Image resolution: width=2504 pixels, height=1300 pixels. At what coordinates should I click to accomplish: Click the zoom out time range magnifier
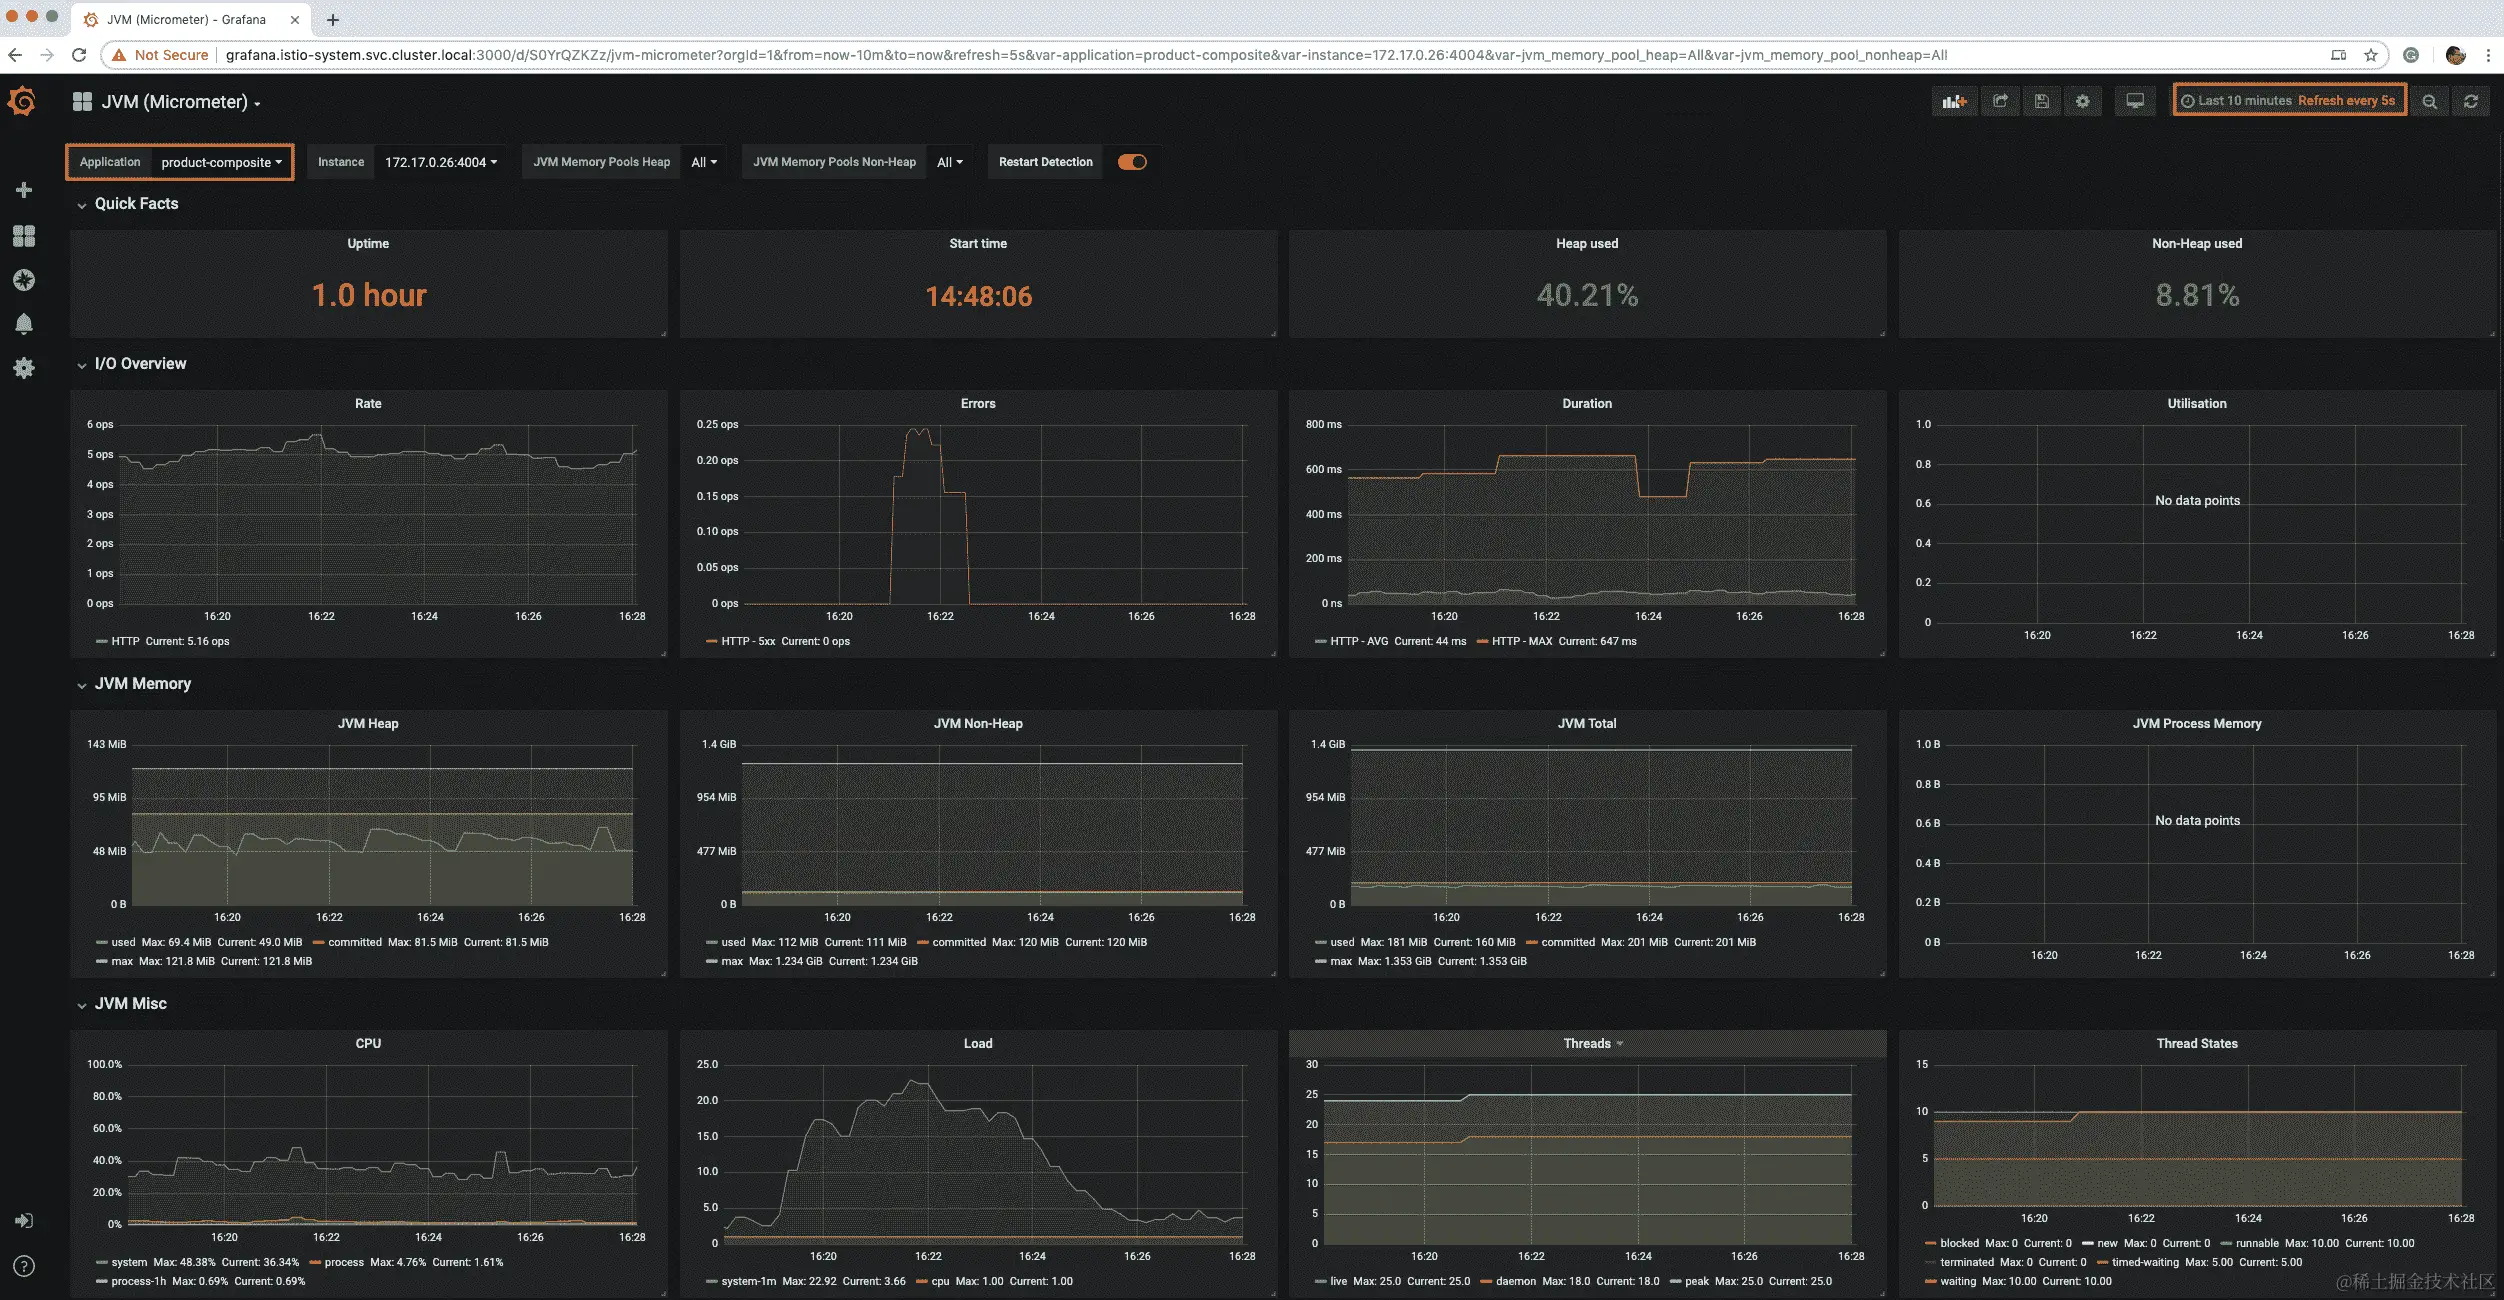[x=2429, y=101]
